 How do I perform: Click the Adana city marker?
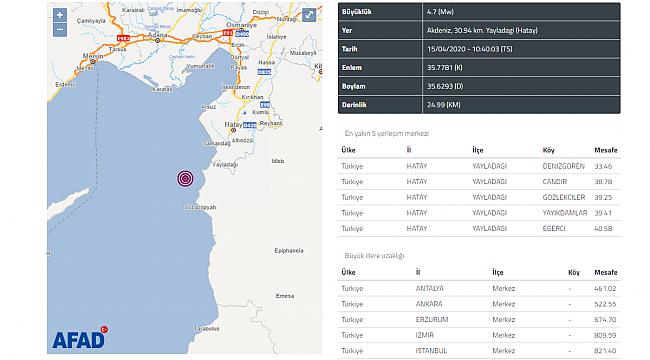pos(158,41)
